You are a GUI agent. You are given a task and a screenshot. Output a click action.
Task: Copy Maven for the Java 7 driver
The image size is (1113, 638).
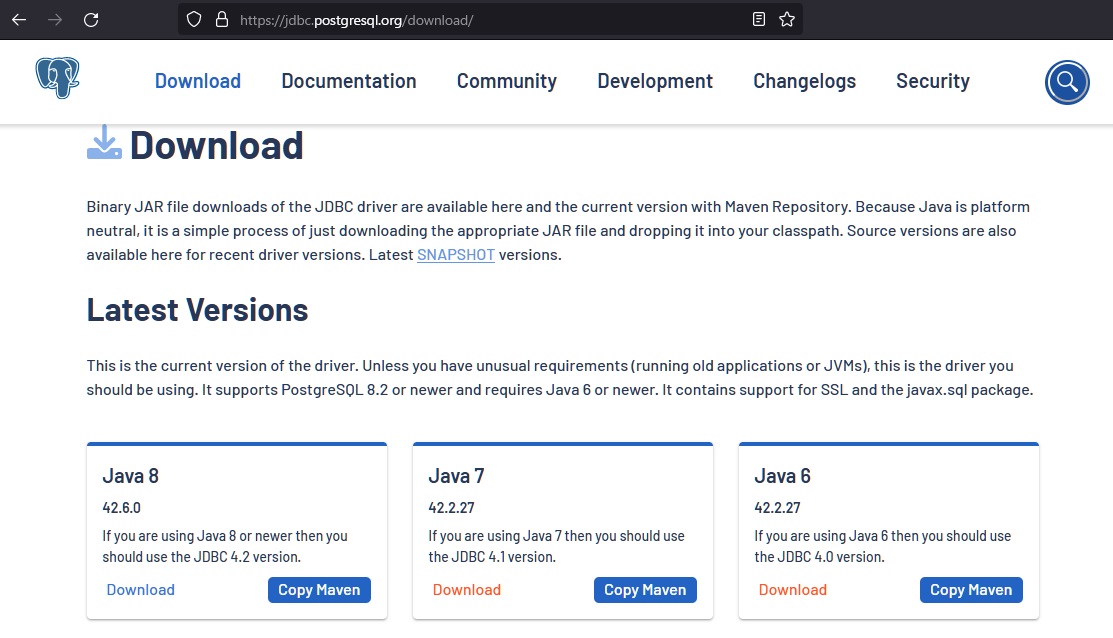645,590
